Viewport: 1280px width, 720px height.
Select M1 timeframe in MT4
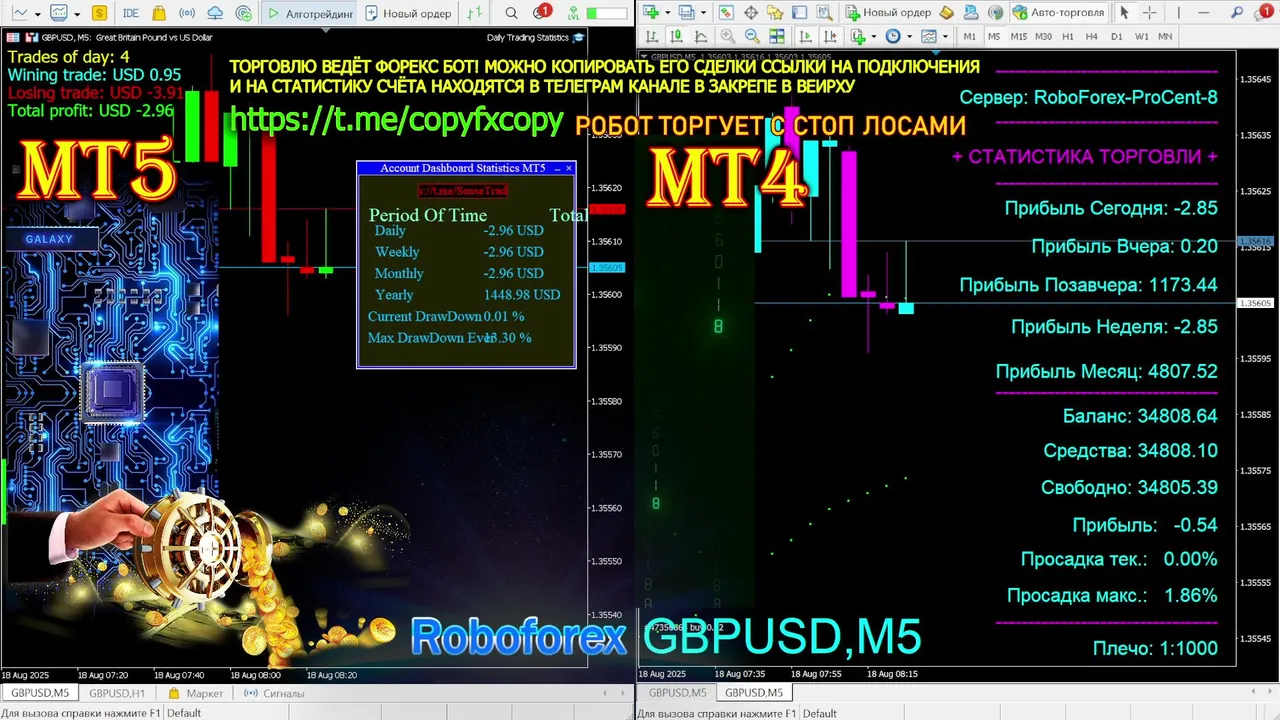click(x=969, y=36)
